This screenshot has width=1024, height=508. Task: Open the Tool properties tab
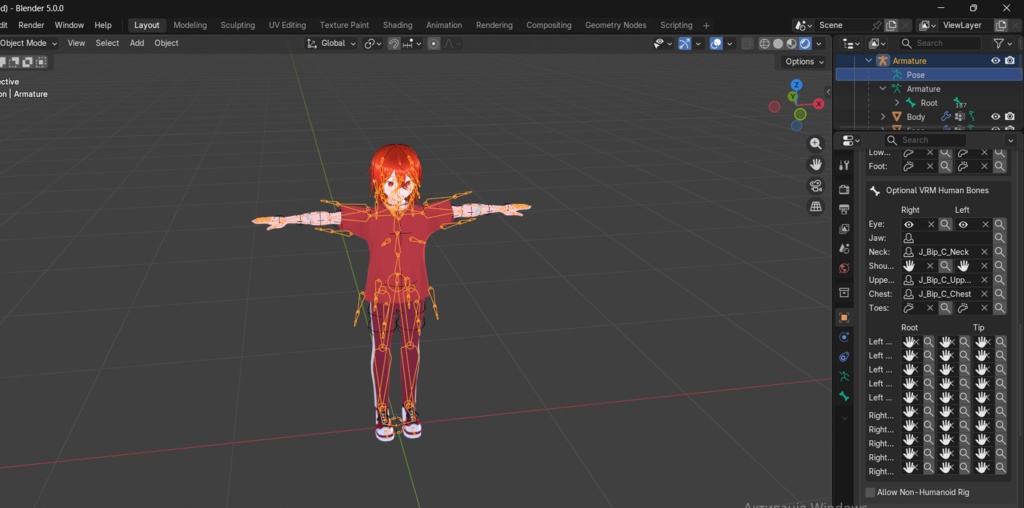coord(844,165)
